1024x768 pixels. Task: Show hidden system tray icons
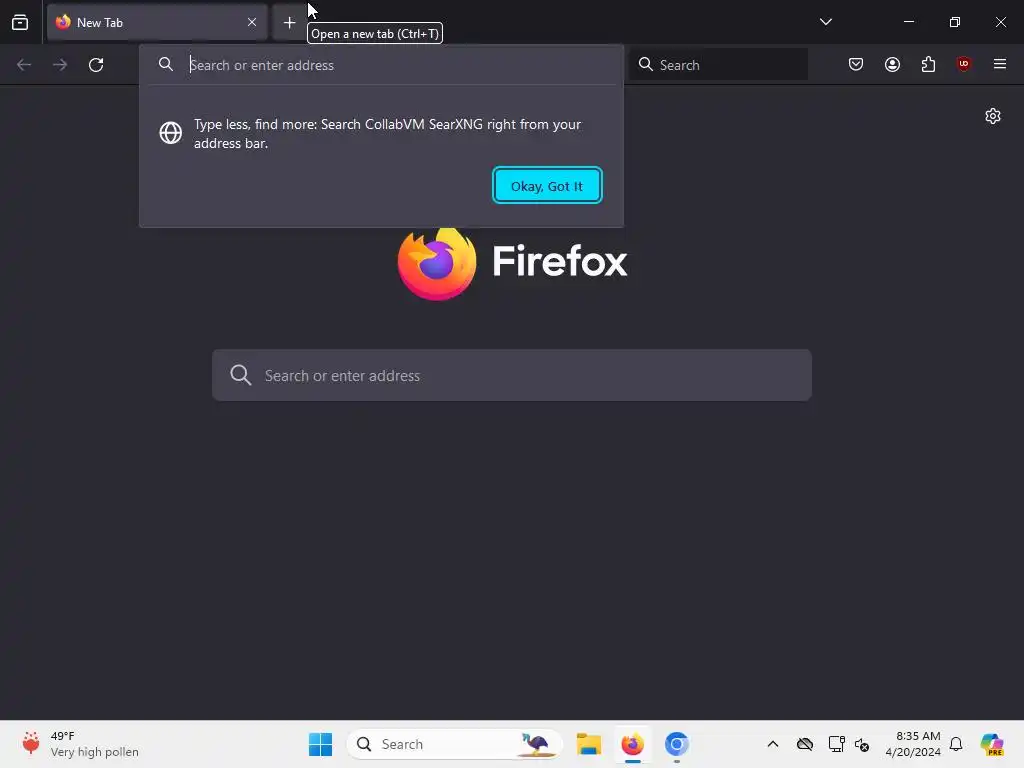click(x=773, y=744)
